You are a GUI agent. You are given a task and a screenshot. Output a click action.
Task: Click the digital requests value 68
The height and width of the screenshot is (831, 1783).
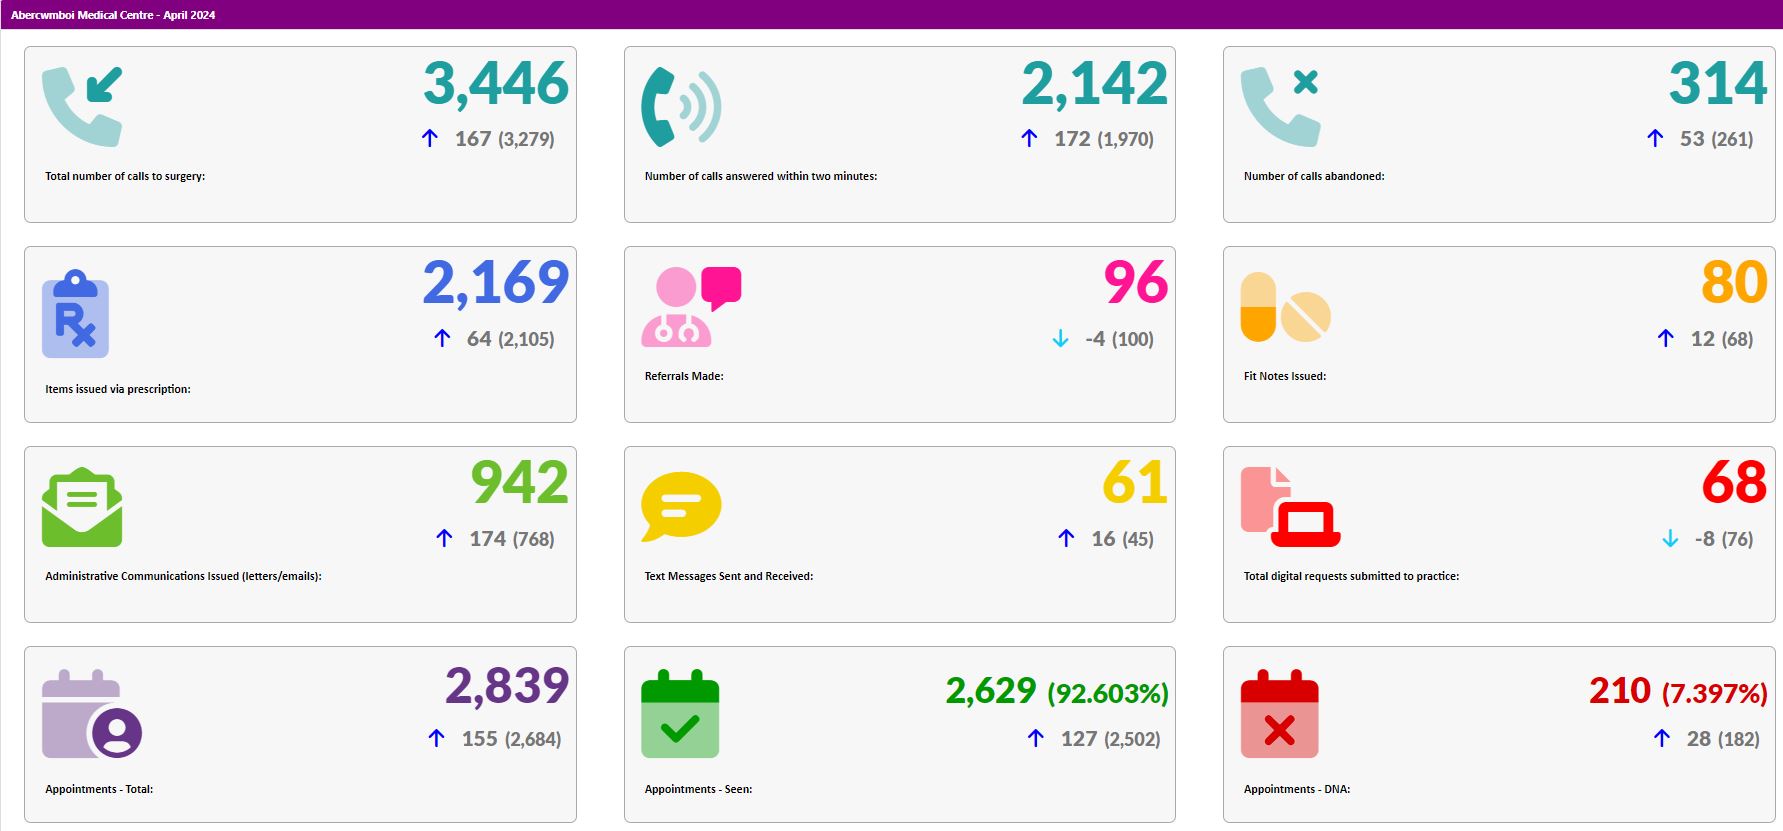pyautogui.click(x=1735, y=483)
